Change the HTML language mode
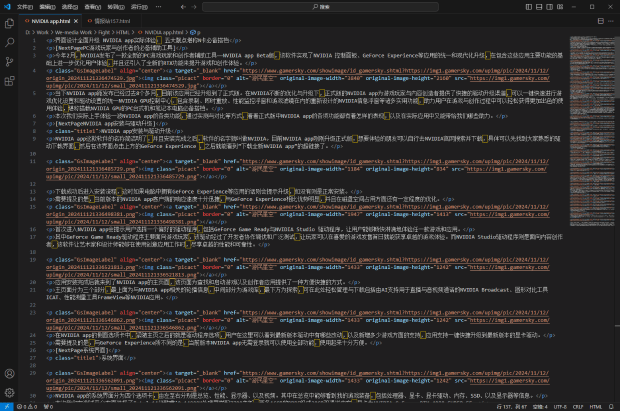 point(595,407)
